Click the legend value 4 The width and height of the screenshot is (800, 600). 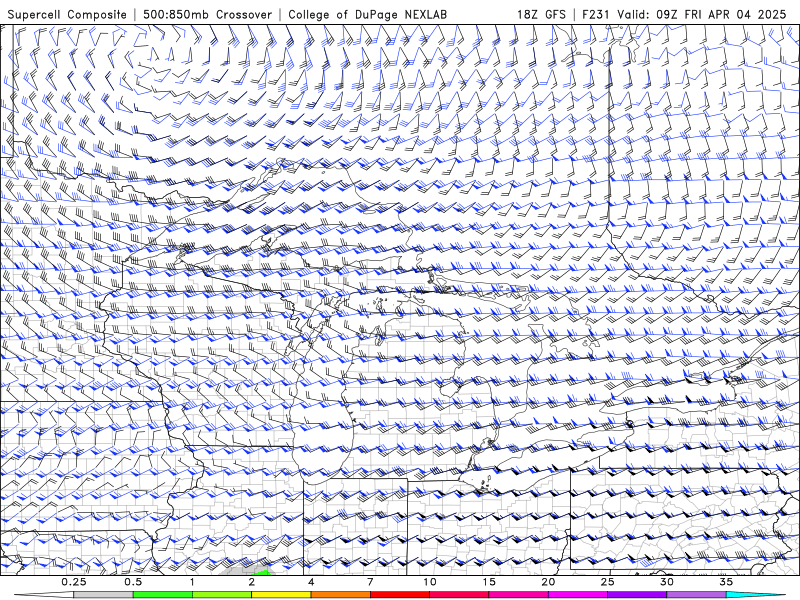(311, 582)
